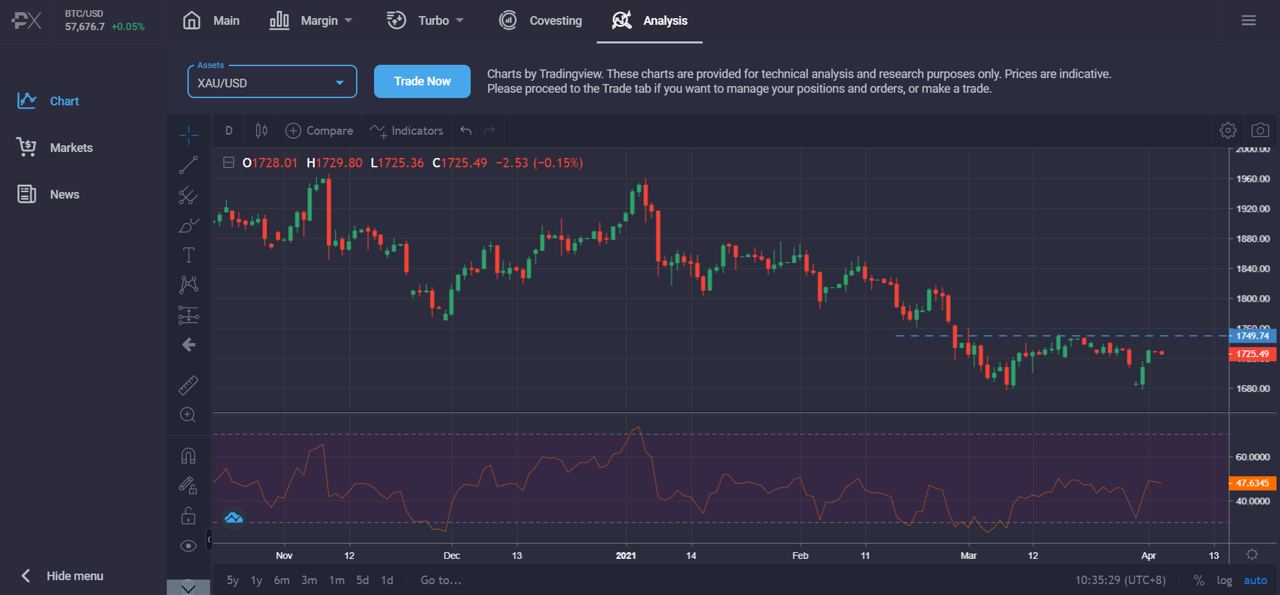This screenshot has height=595, width=1280.
Task: Open the XAU/USD assets dropdown
Action: tap(271, 81)
